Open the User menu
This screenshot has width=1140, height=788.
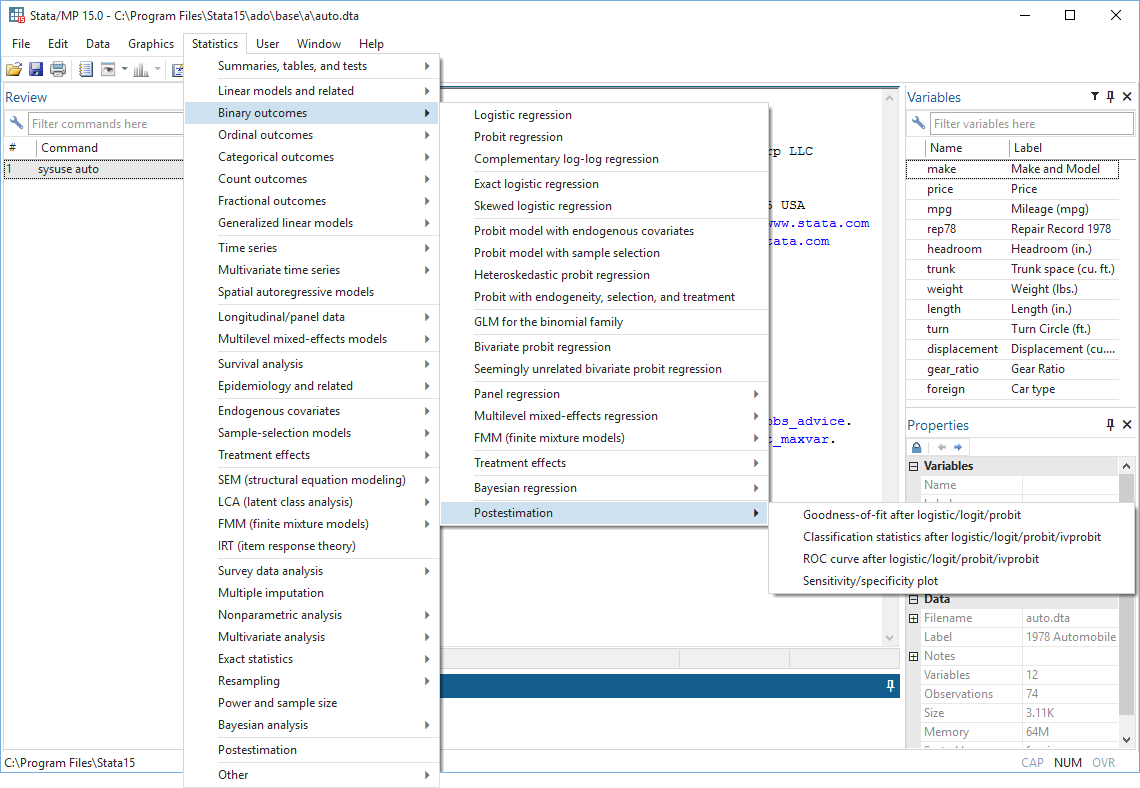pyautogui.click(x=267, y=44)
